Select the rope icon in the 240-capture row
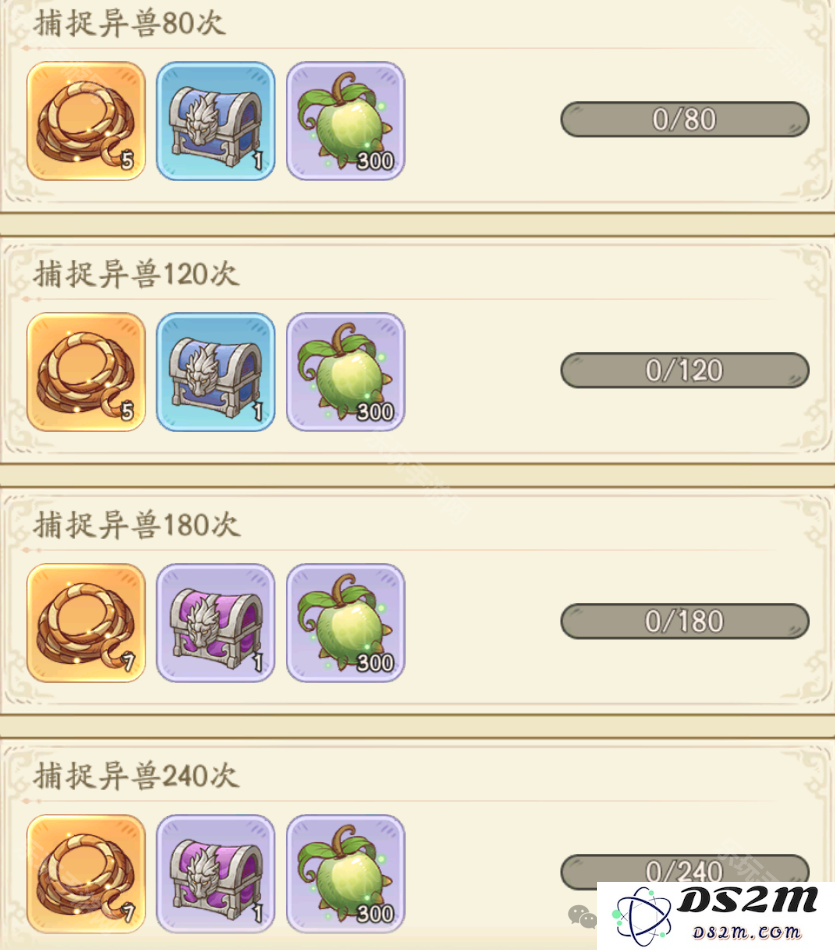Image resolution: width=835 pixels, height=950 pixels. 86,873
